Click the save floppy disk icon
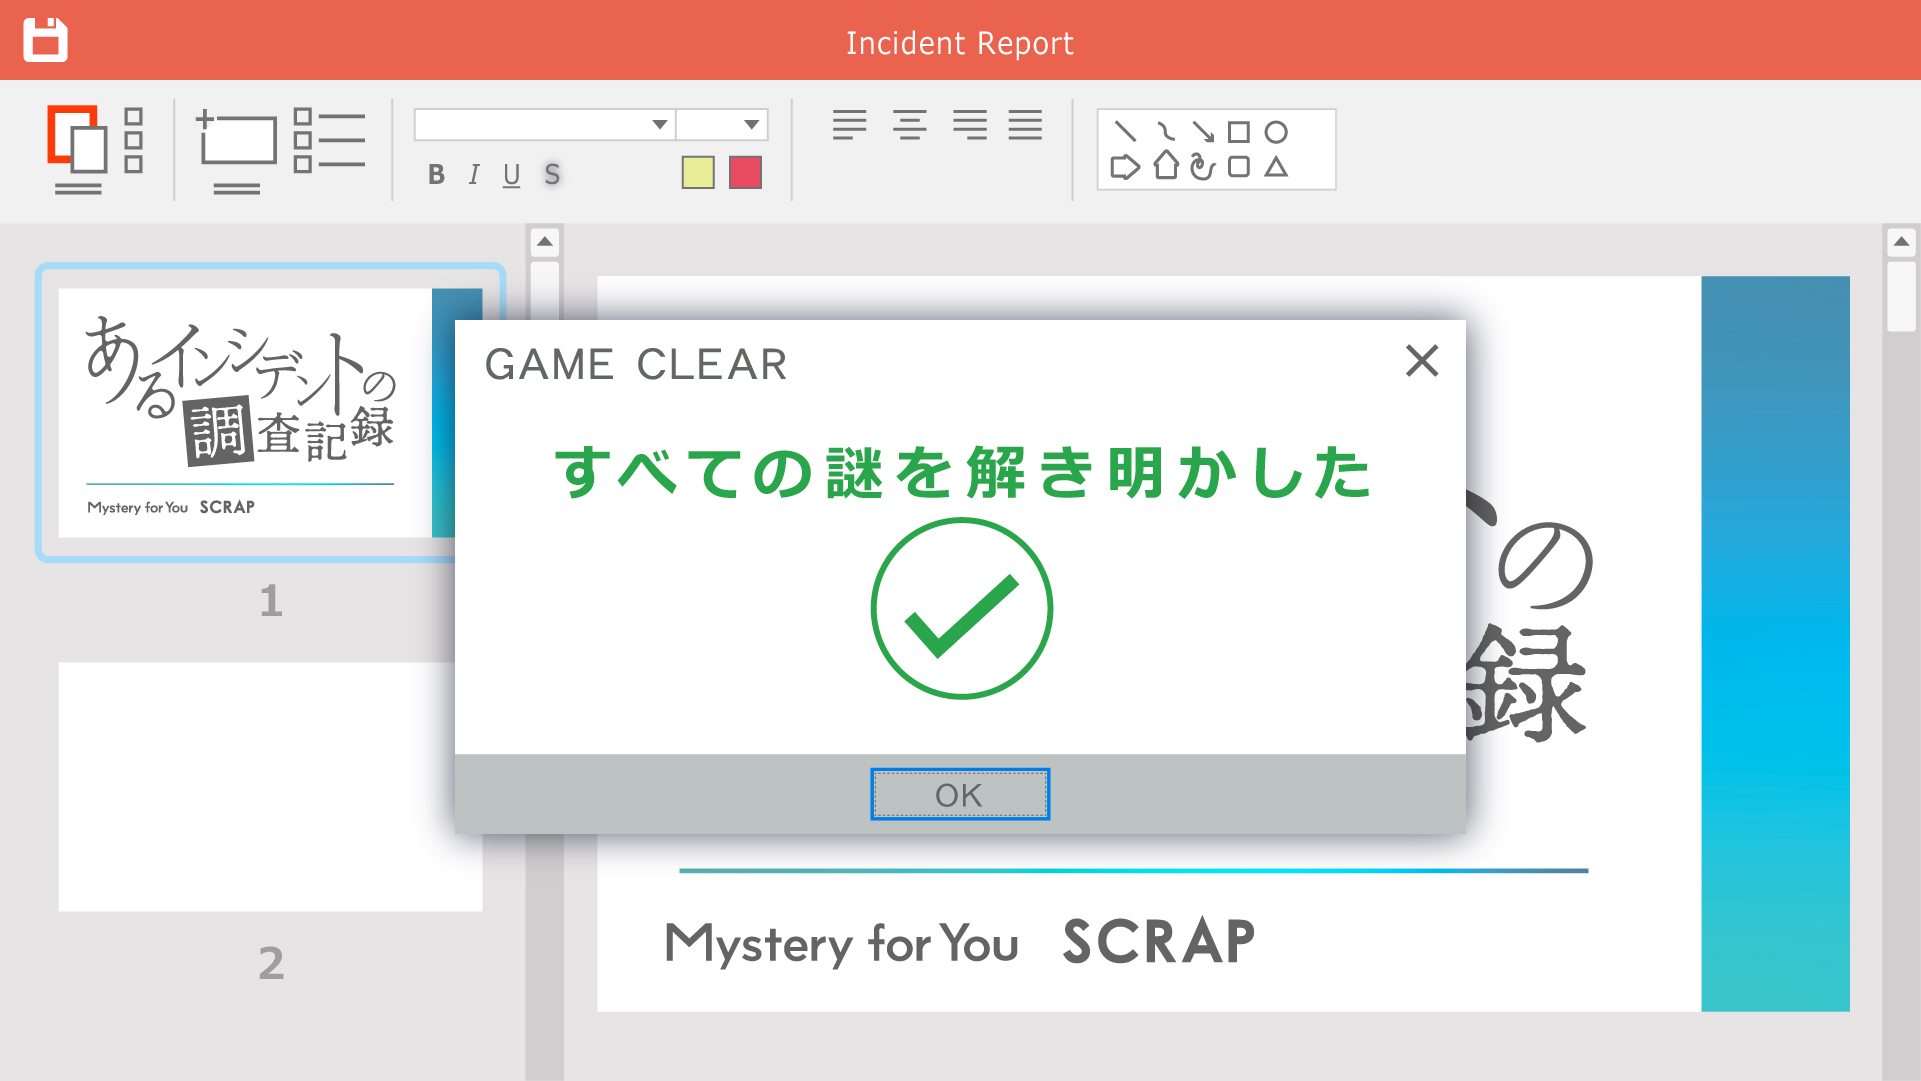The image size is (1921, 1081). point(45,40)
